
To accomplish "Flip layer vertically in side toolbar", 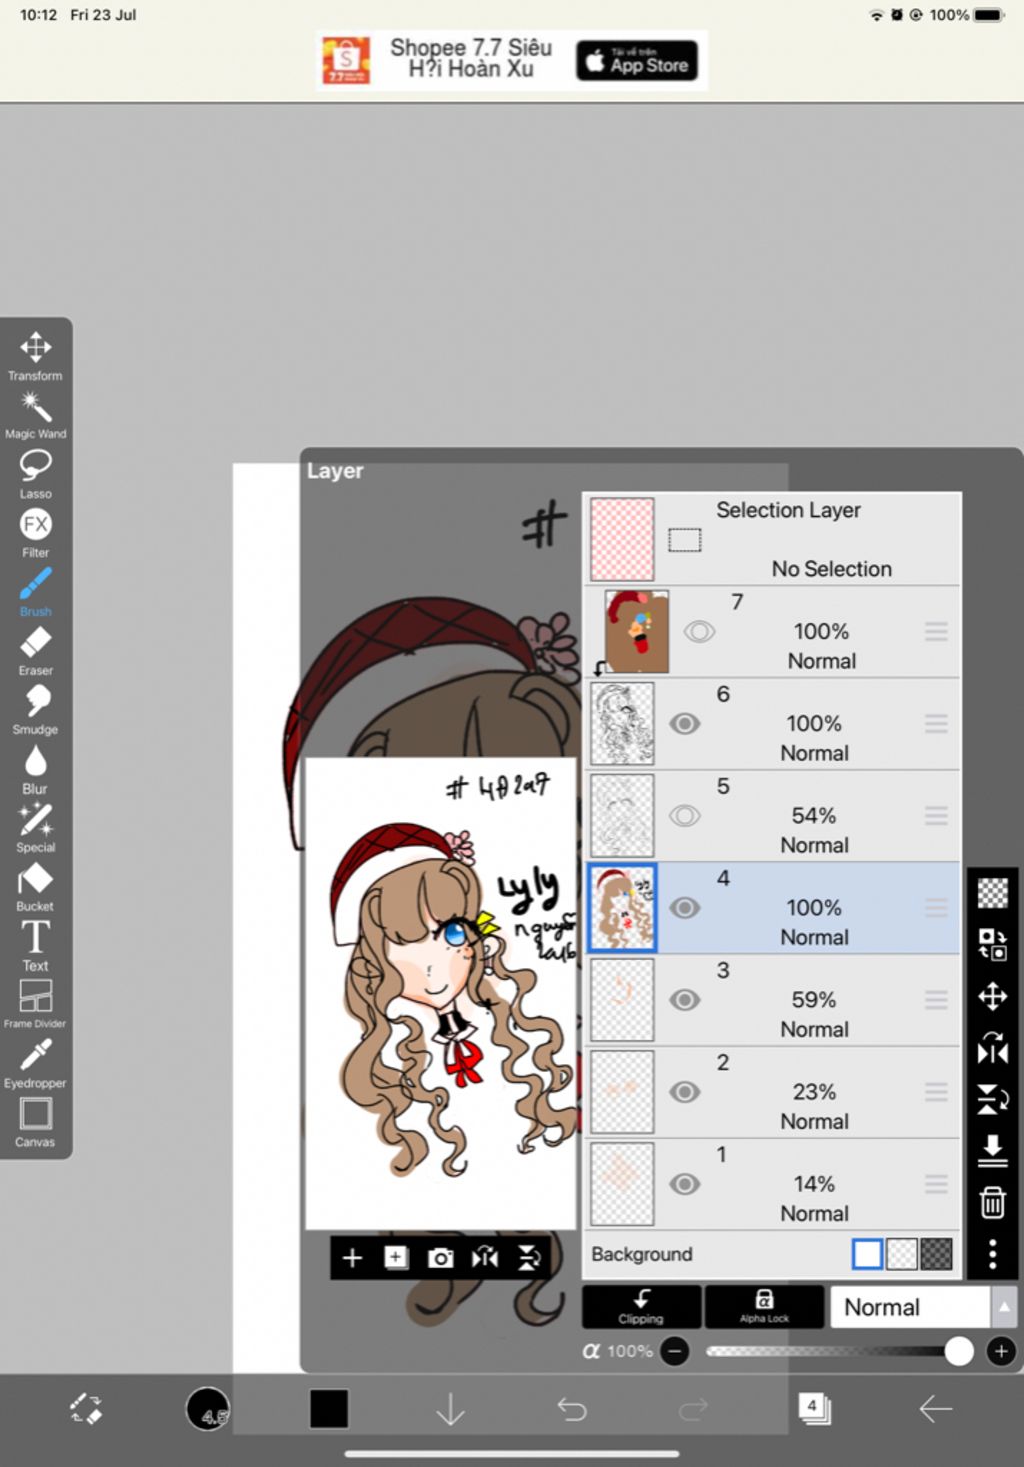I will click(x=992, y=1100).
